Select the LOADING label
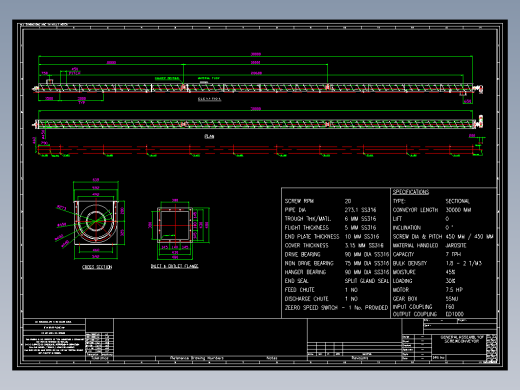The height and width of the screenshot is (390, 520). (x=403, y=281)
